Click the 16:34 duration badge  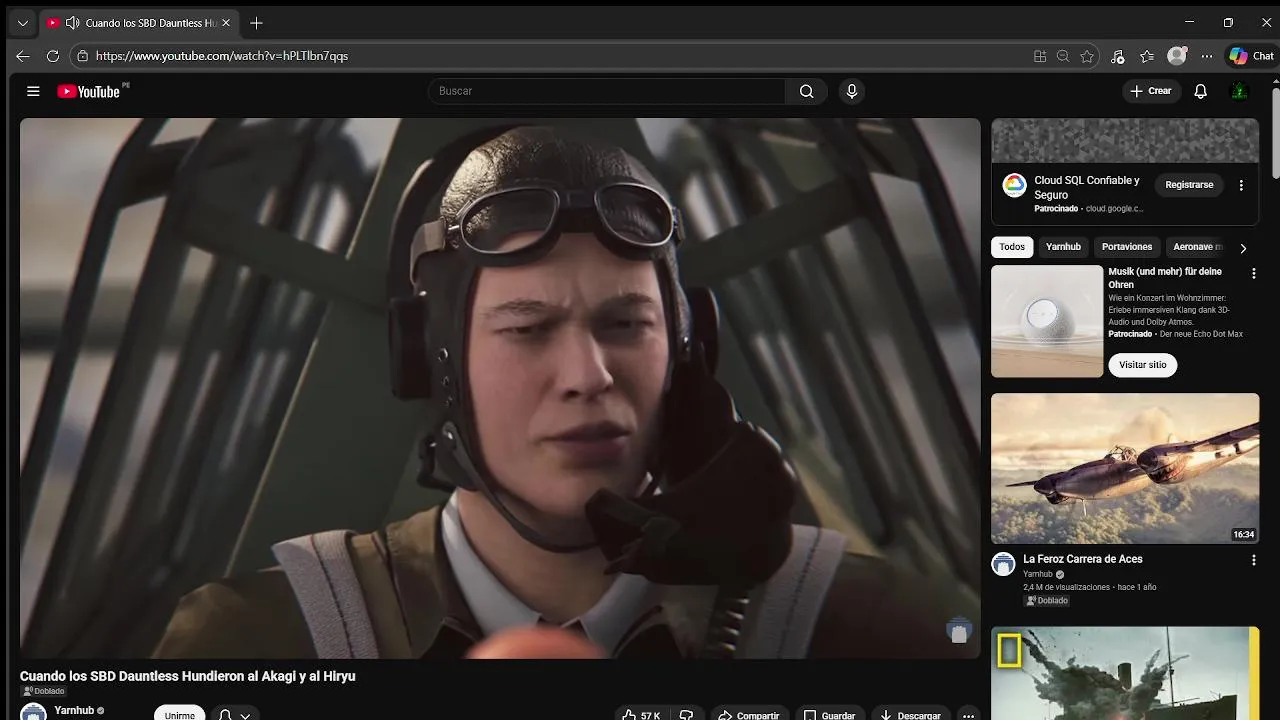(x=1243, y=535)
